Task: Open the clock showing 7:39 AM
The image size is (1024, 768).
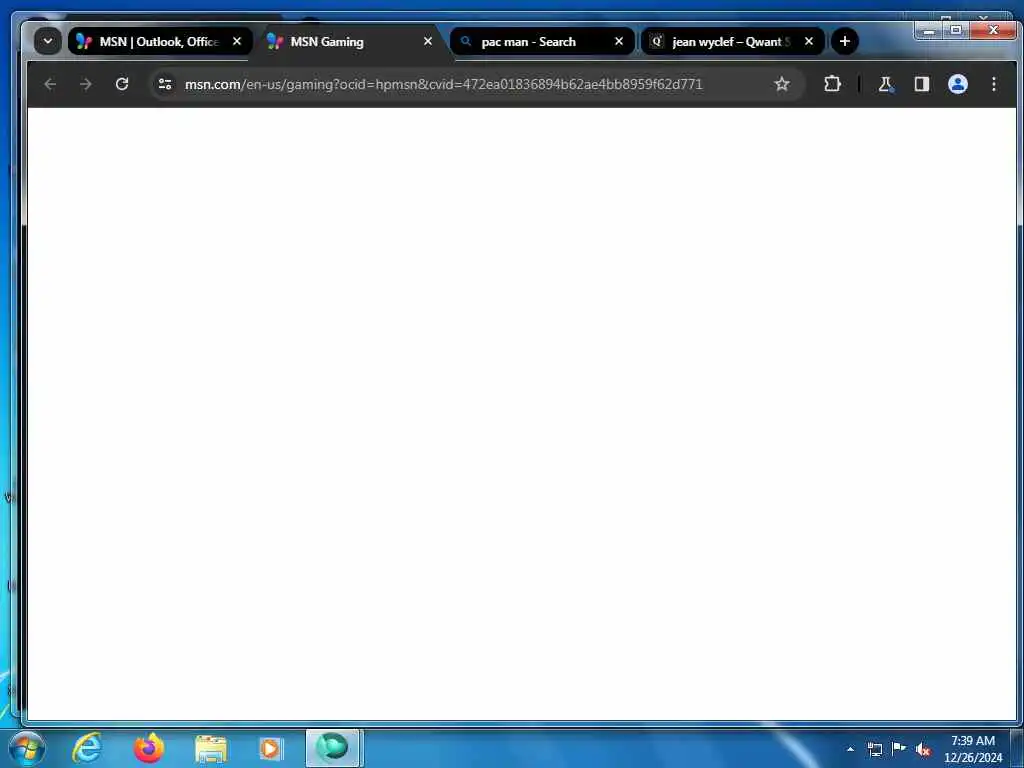Action: coord(973,749)
